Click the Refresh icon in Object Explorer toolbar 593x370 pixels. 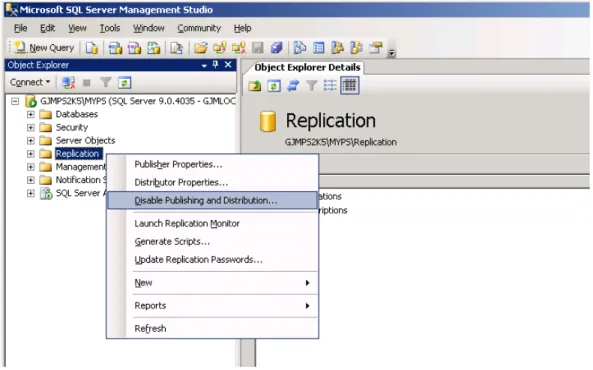(x=124, y=82)
